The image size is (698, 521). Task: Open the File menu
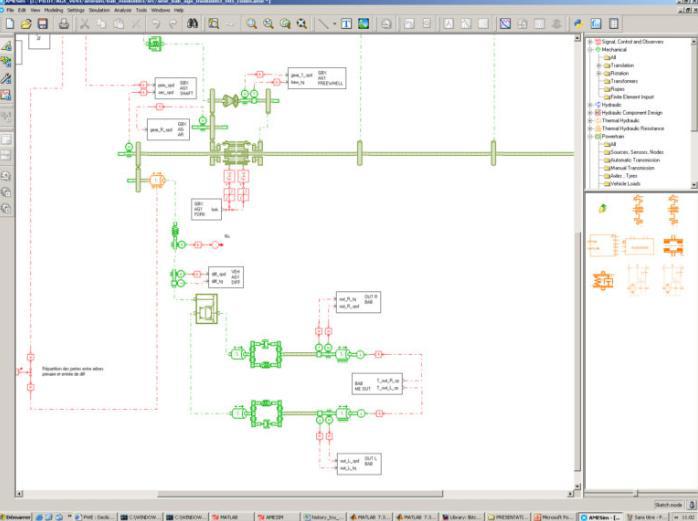click(10, 10)
